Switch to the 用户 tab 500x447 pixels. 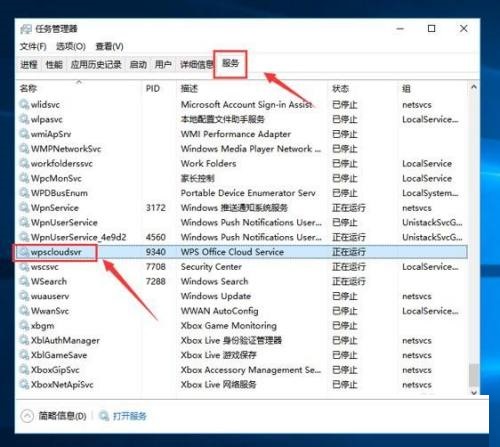pos(163,64)
